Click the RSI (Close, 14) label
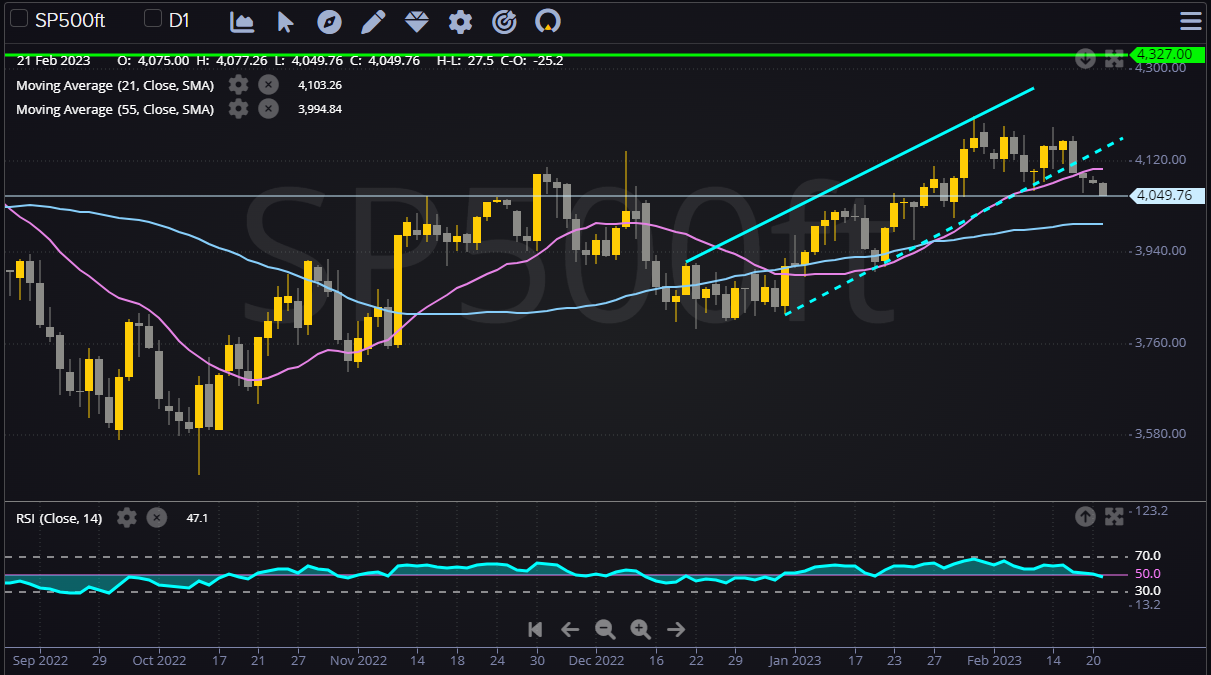Viewport: 1211px width, 675px height. tap(59, 518)
